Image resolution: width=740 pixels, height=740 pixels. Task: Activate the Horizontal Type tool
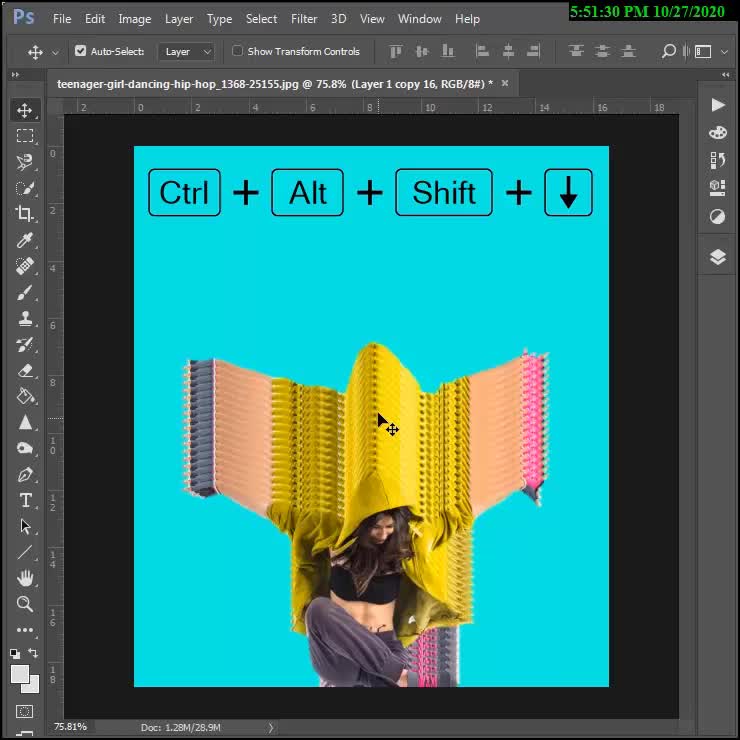pos(25,500)
